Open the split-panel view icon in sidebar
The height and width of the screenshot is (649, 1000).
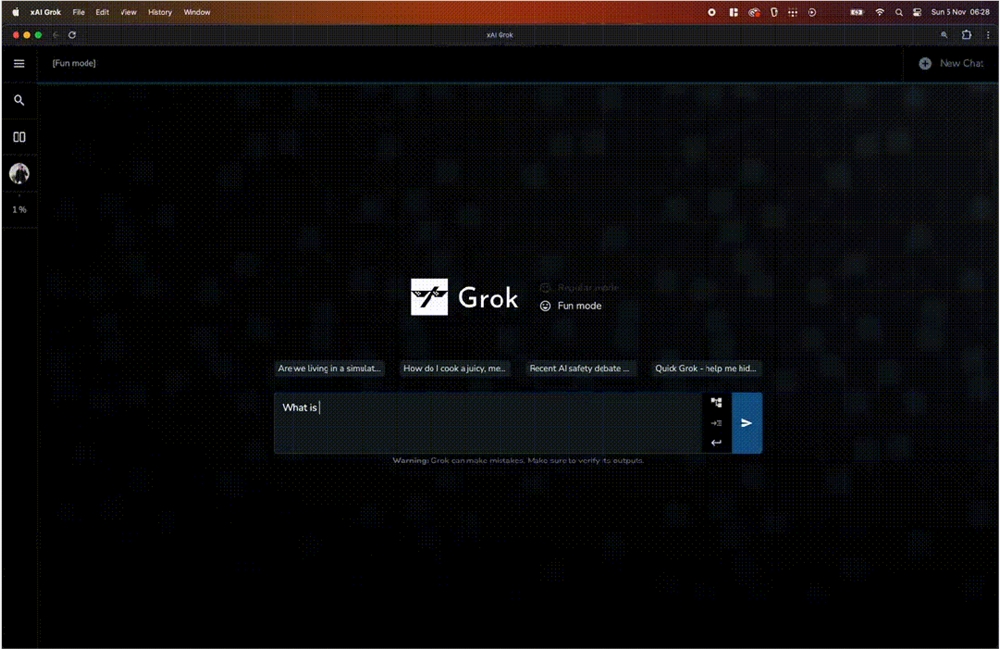pos(19,137)
